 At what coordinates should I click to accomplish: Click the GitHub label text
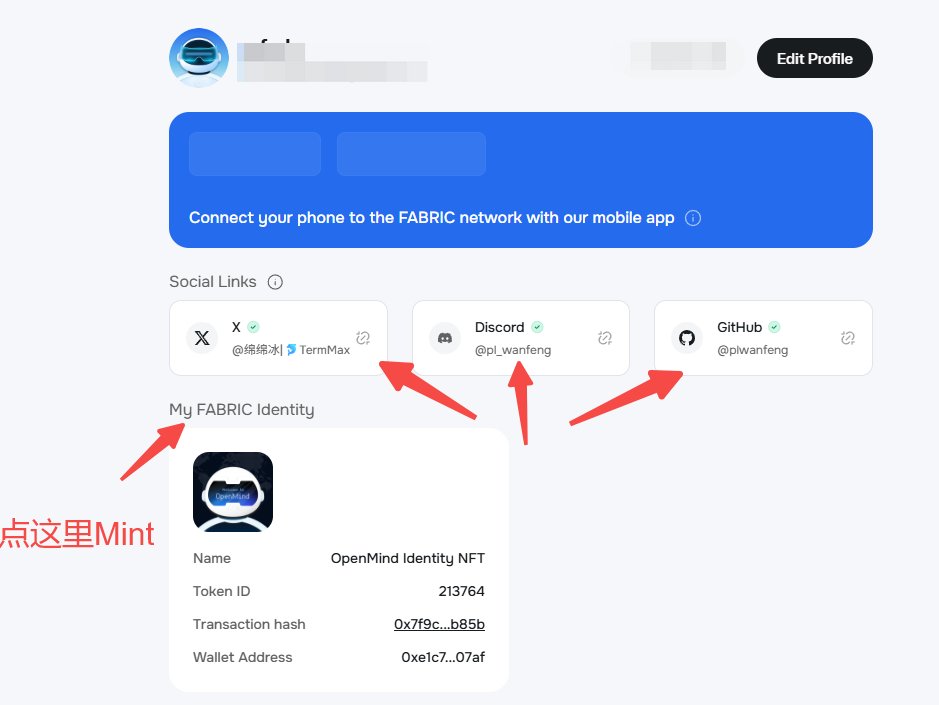pyautogui.click(x=740, y=327)
